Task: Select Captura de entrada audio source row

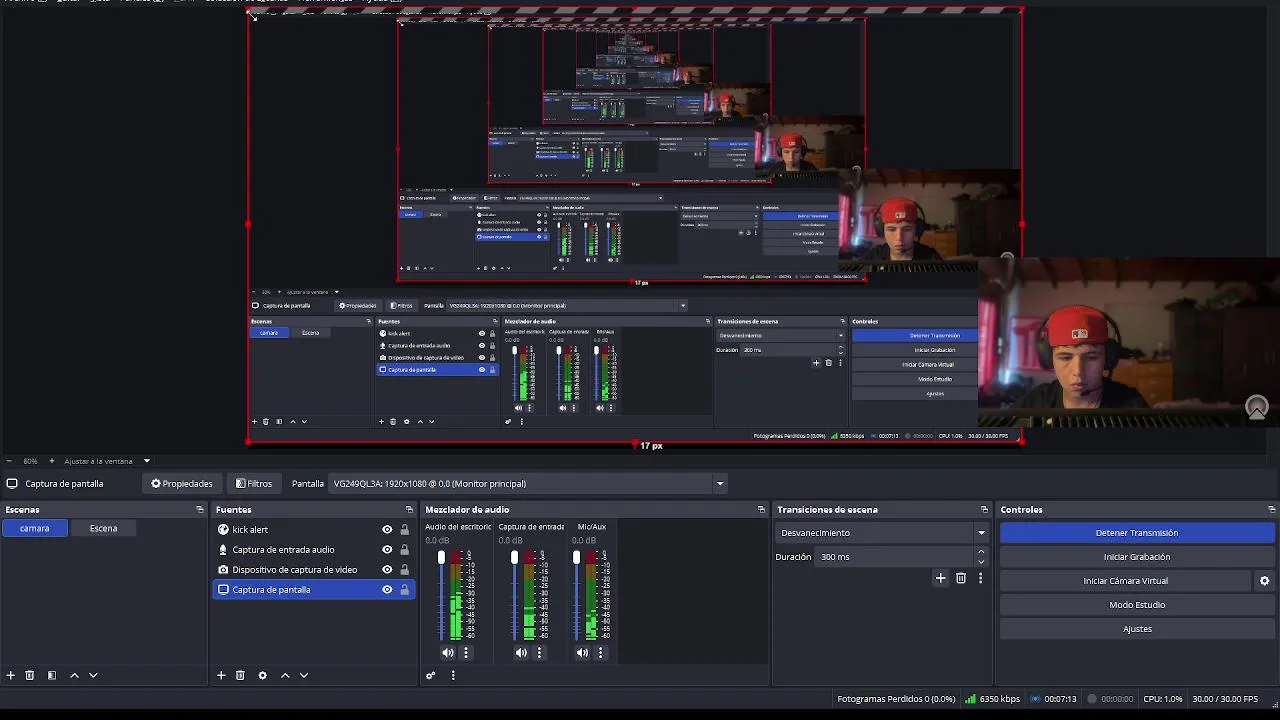Action: [314, 550]
